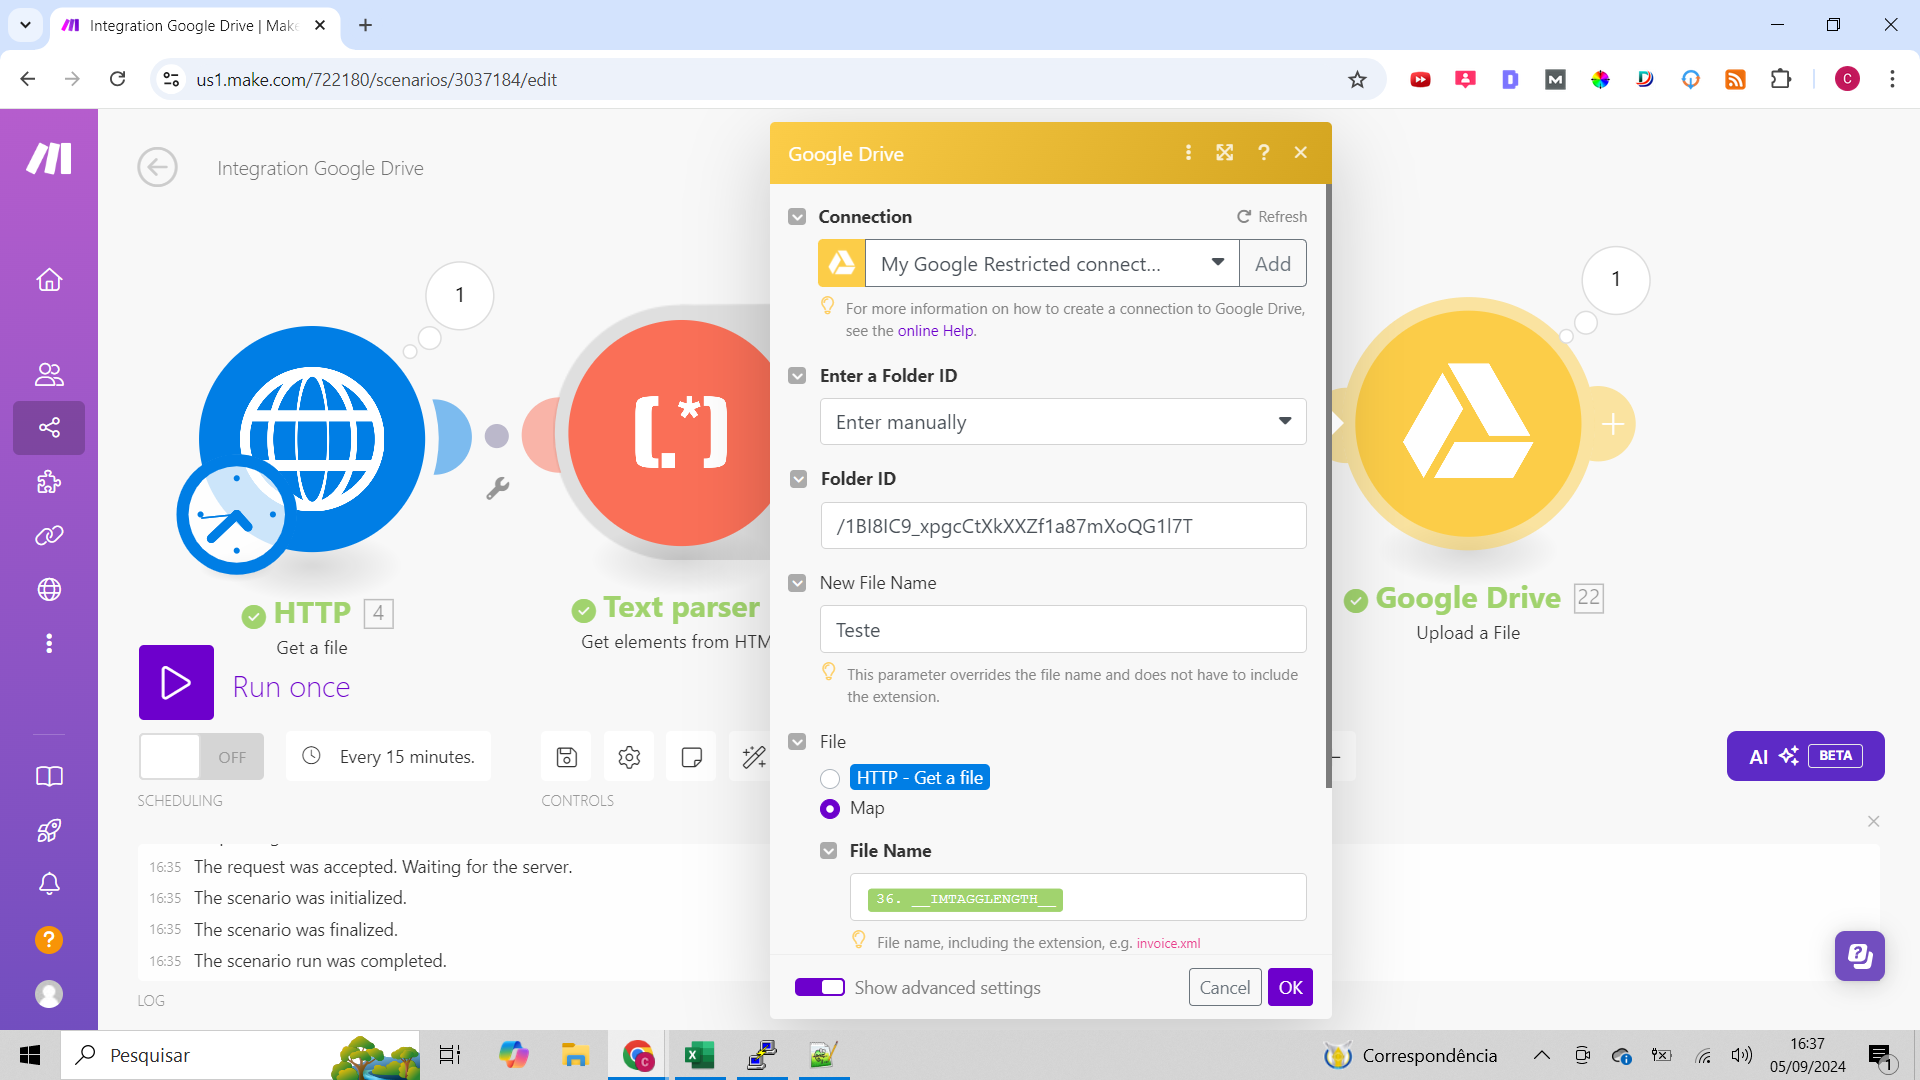Image resolution: width=1920 pixels, height=1080 pixels.
Task: Click the auto-align magic wand icon
Action: coord(753,757)
